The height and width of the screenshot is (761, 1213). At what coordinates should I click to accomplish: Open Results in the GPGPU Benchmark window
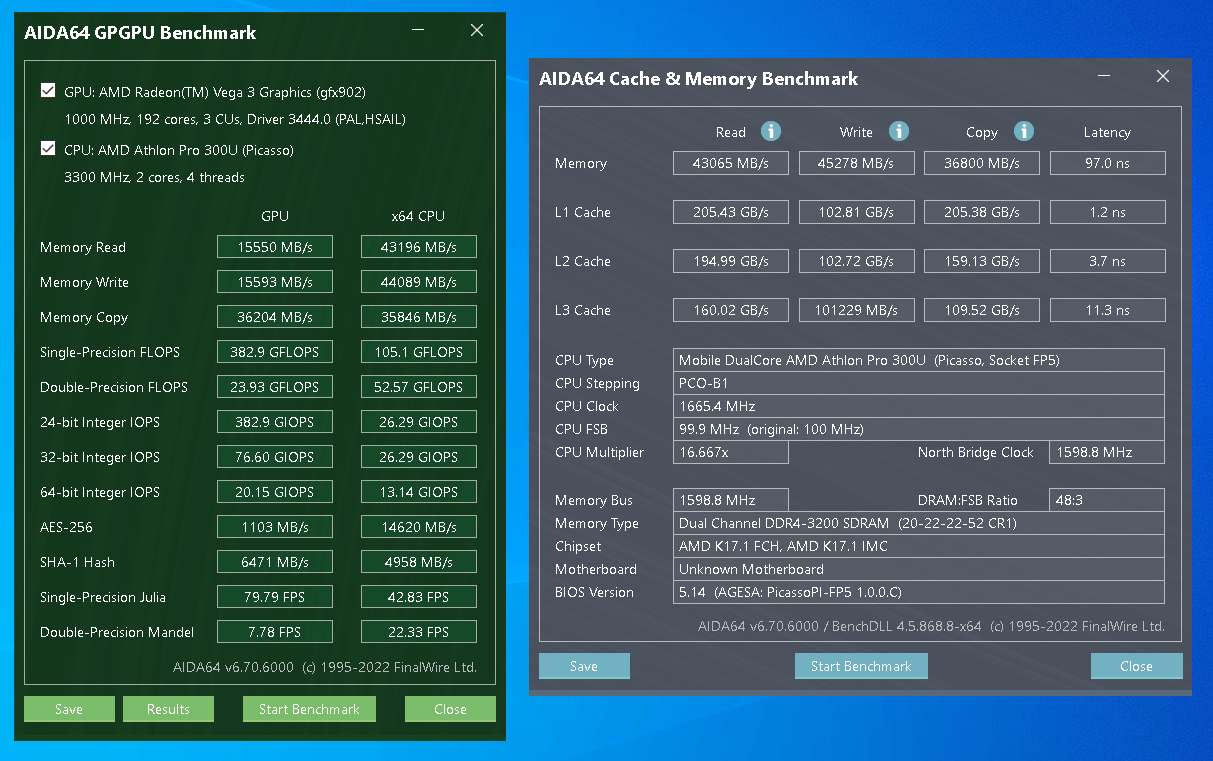click(168, 709)
